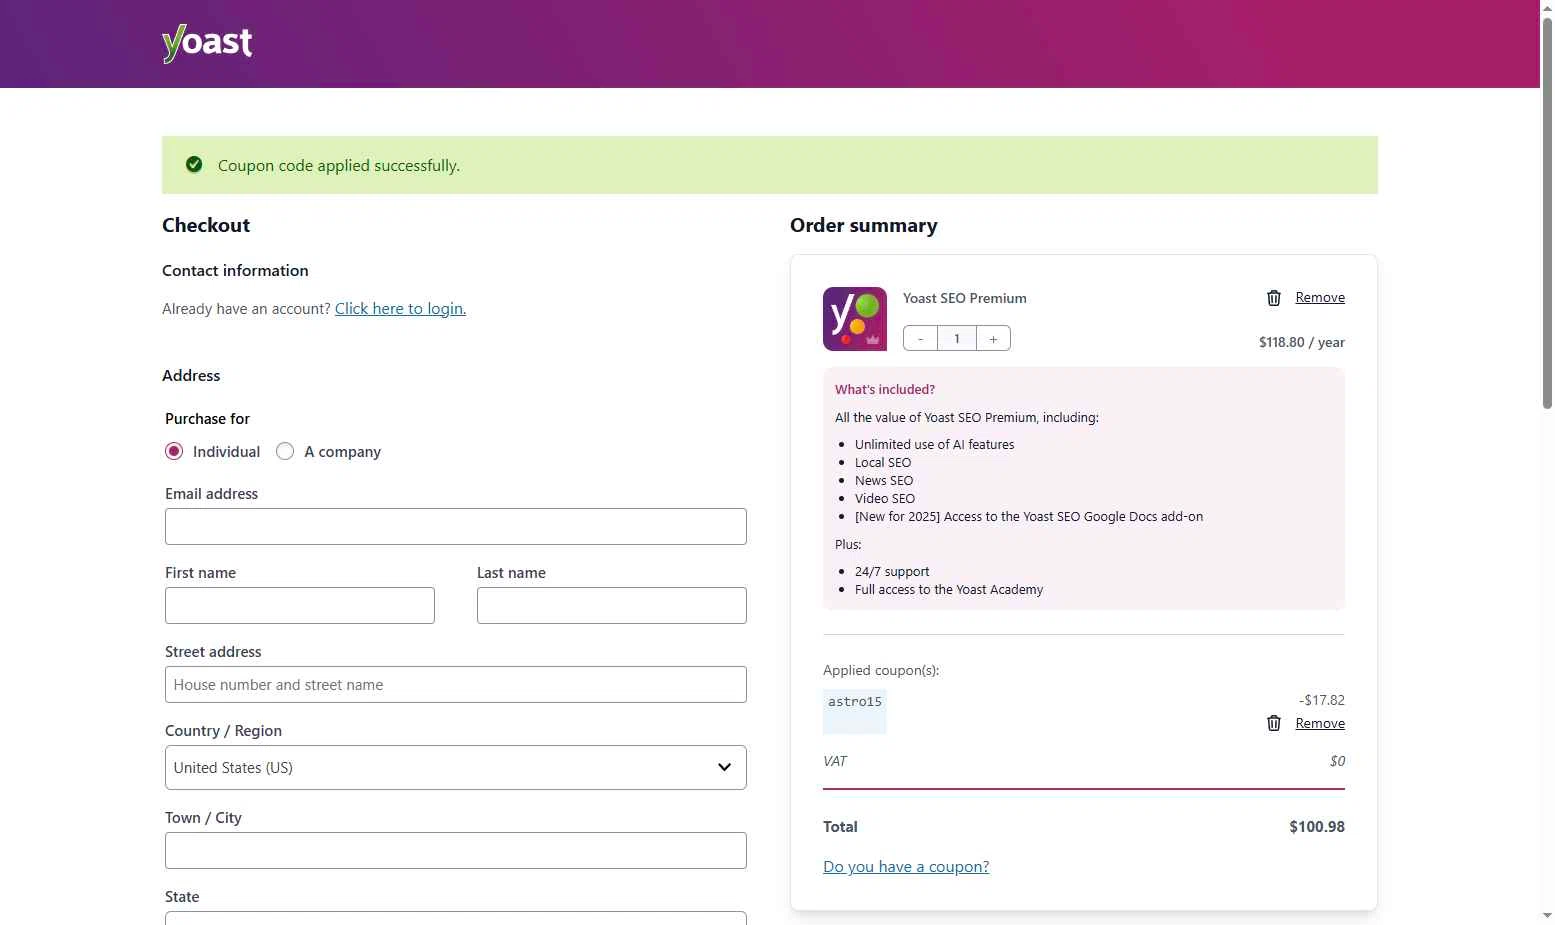Focus the Last name field
Image resolution: width=1555 pixels, height=925 pixels.
click(x=612, y=606)
